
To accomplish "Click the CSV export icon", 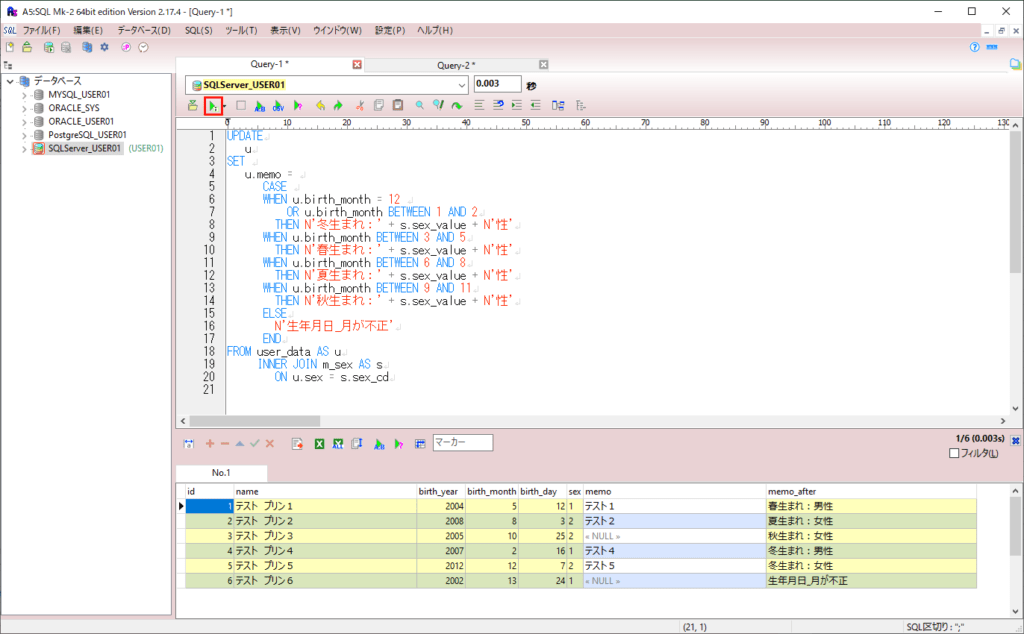I will (278, 105).
